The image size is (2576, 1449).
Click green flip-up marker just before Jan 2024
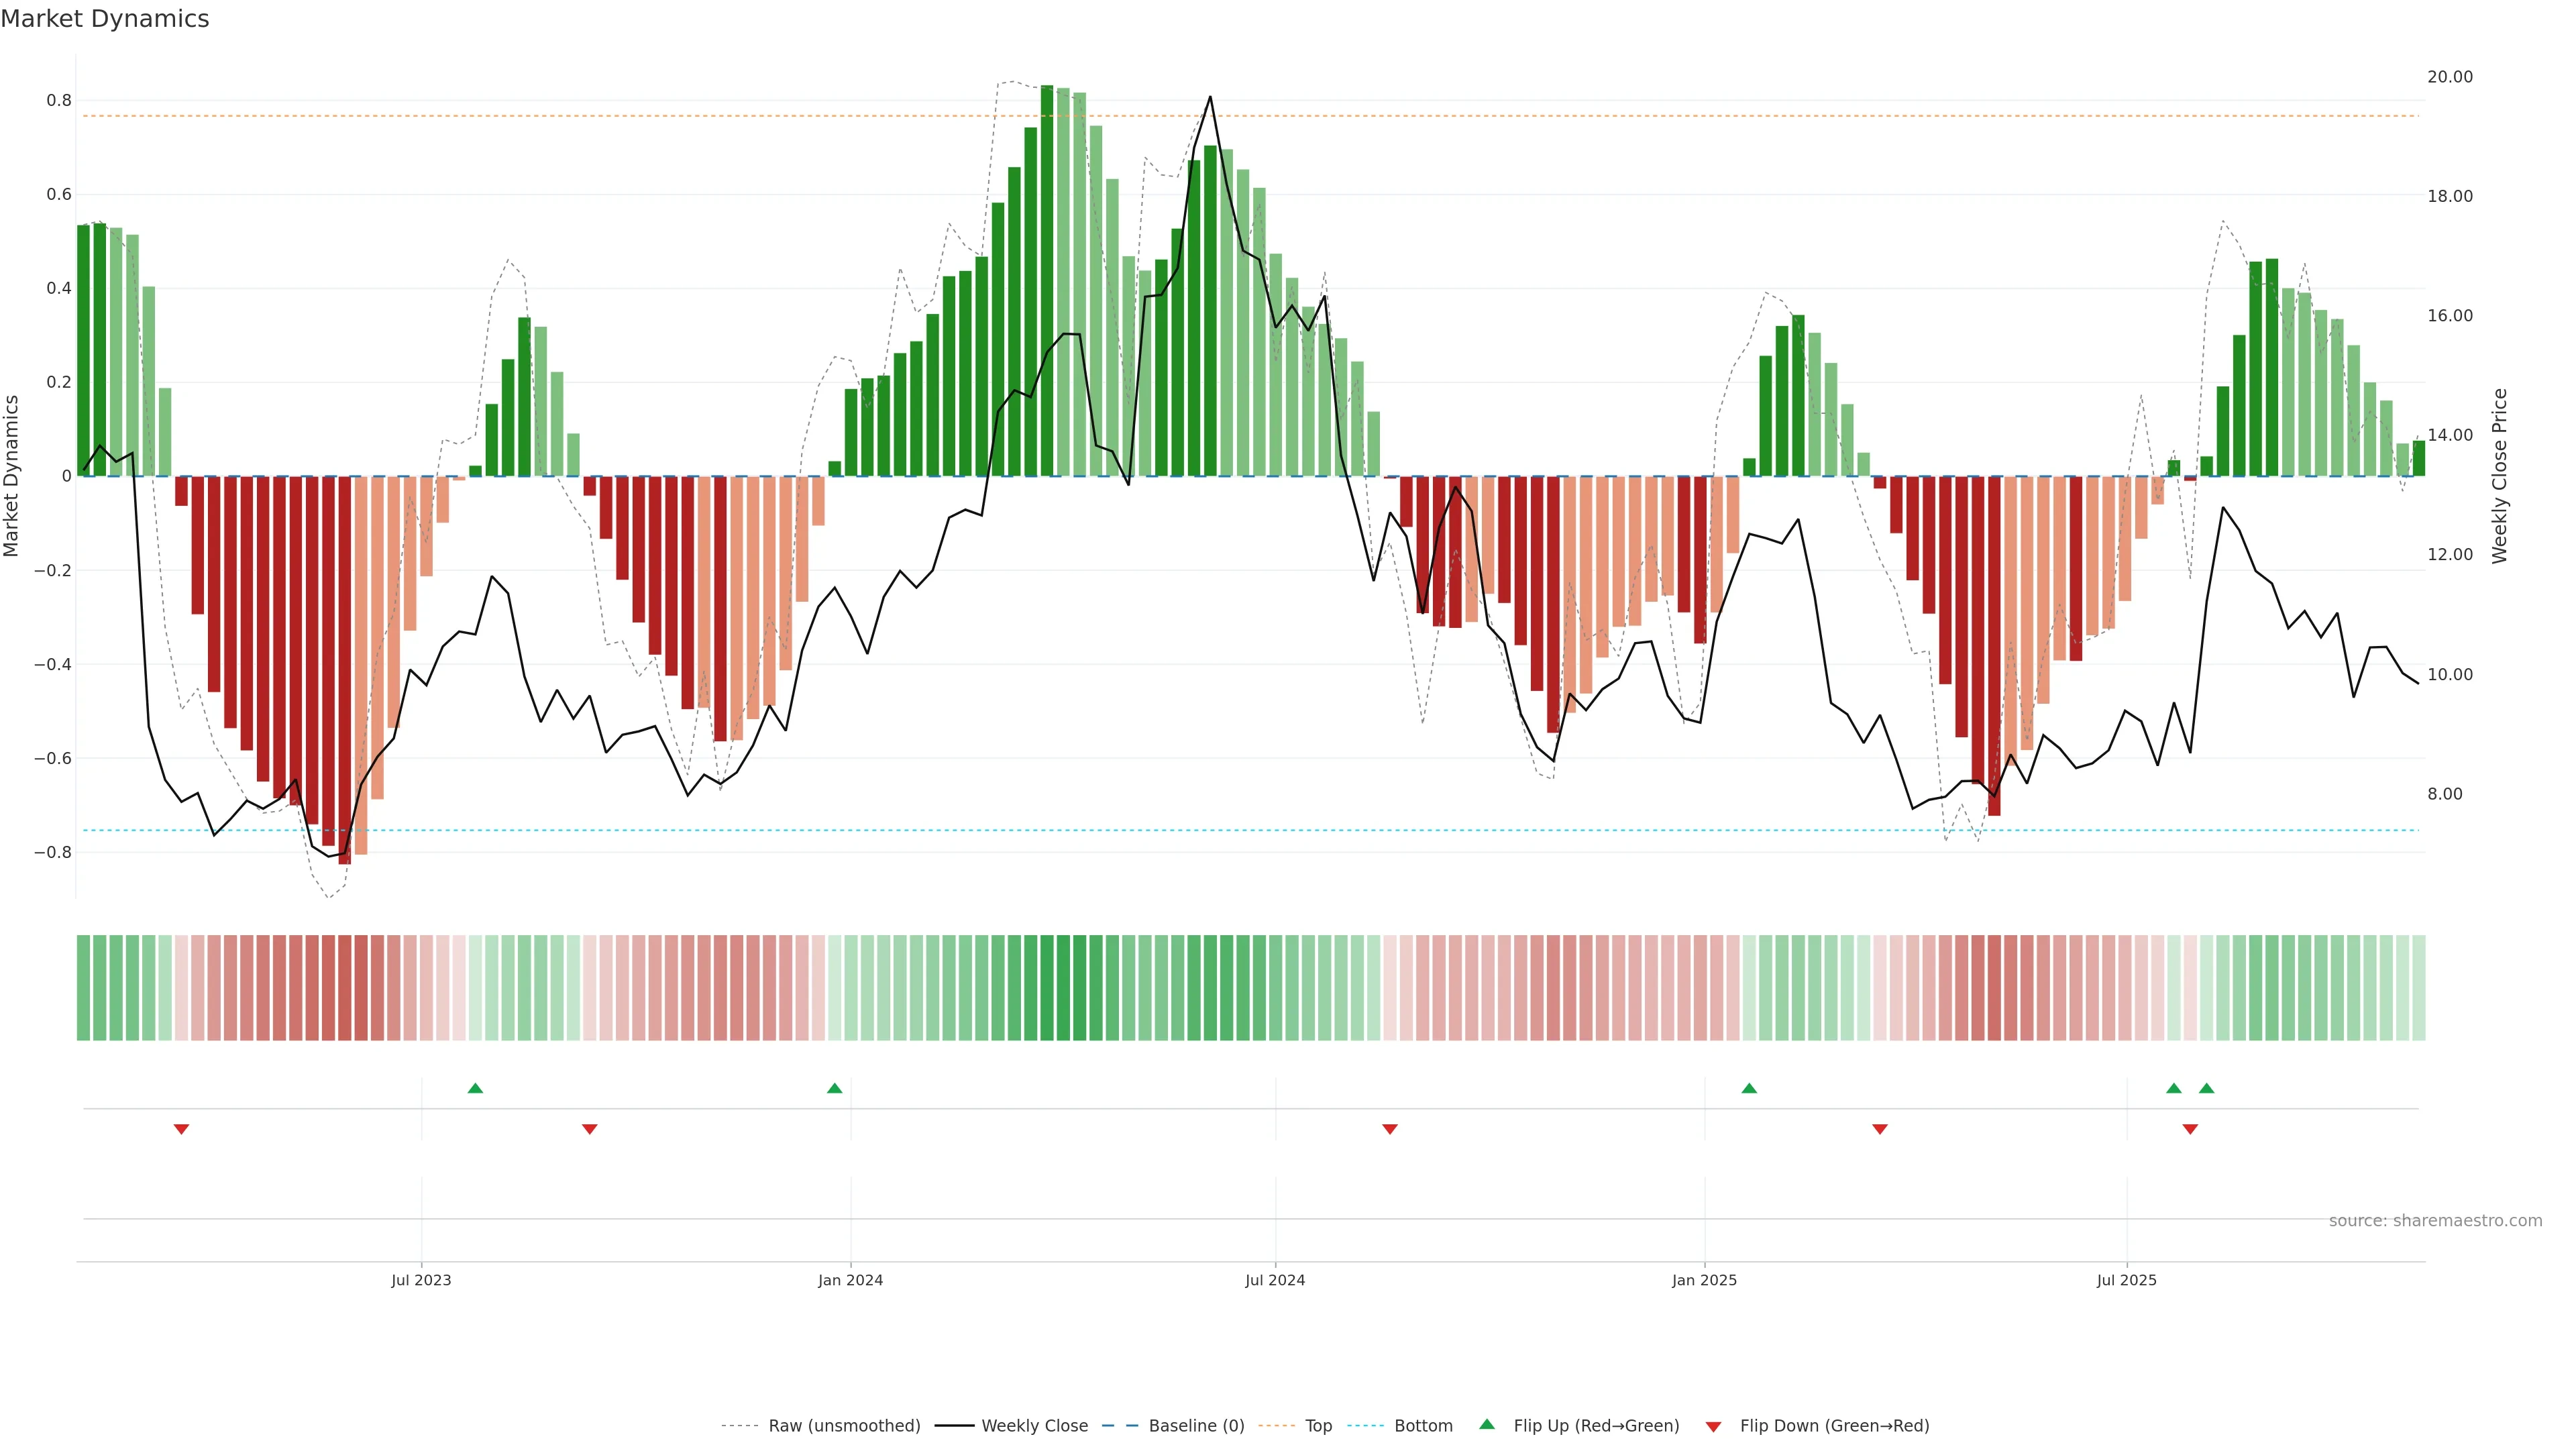coord(834,1088)
